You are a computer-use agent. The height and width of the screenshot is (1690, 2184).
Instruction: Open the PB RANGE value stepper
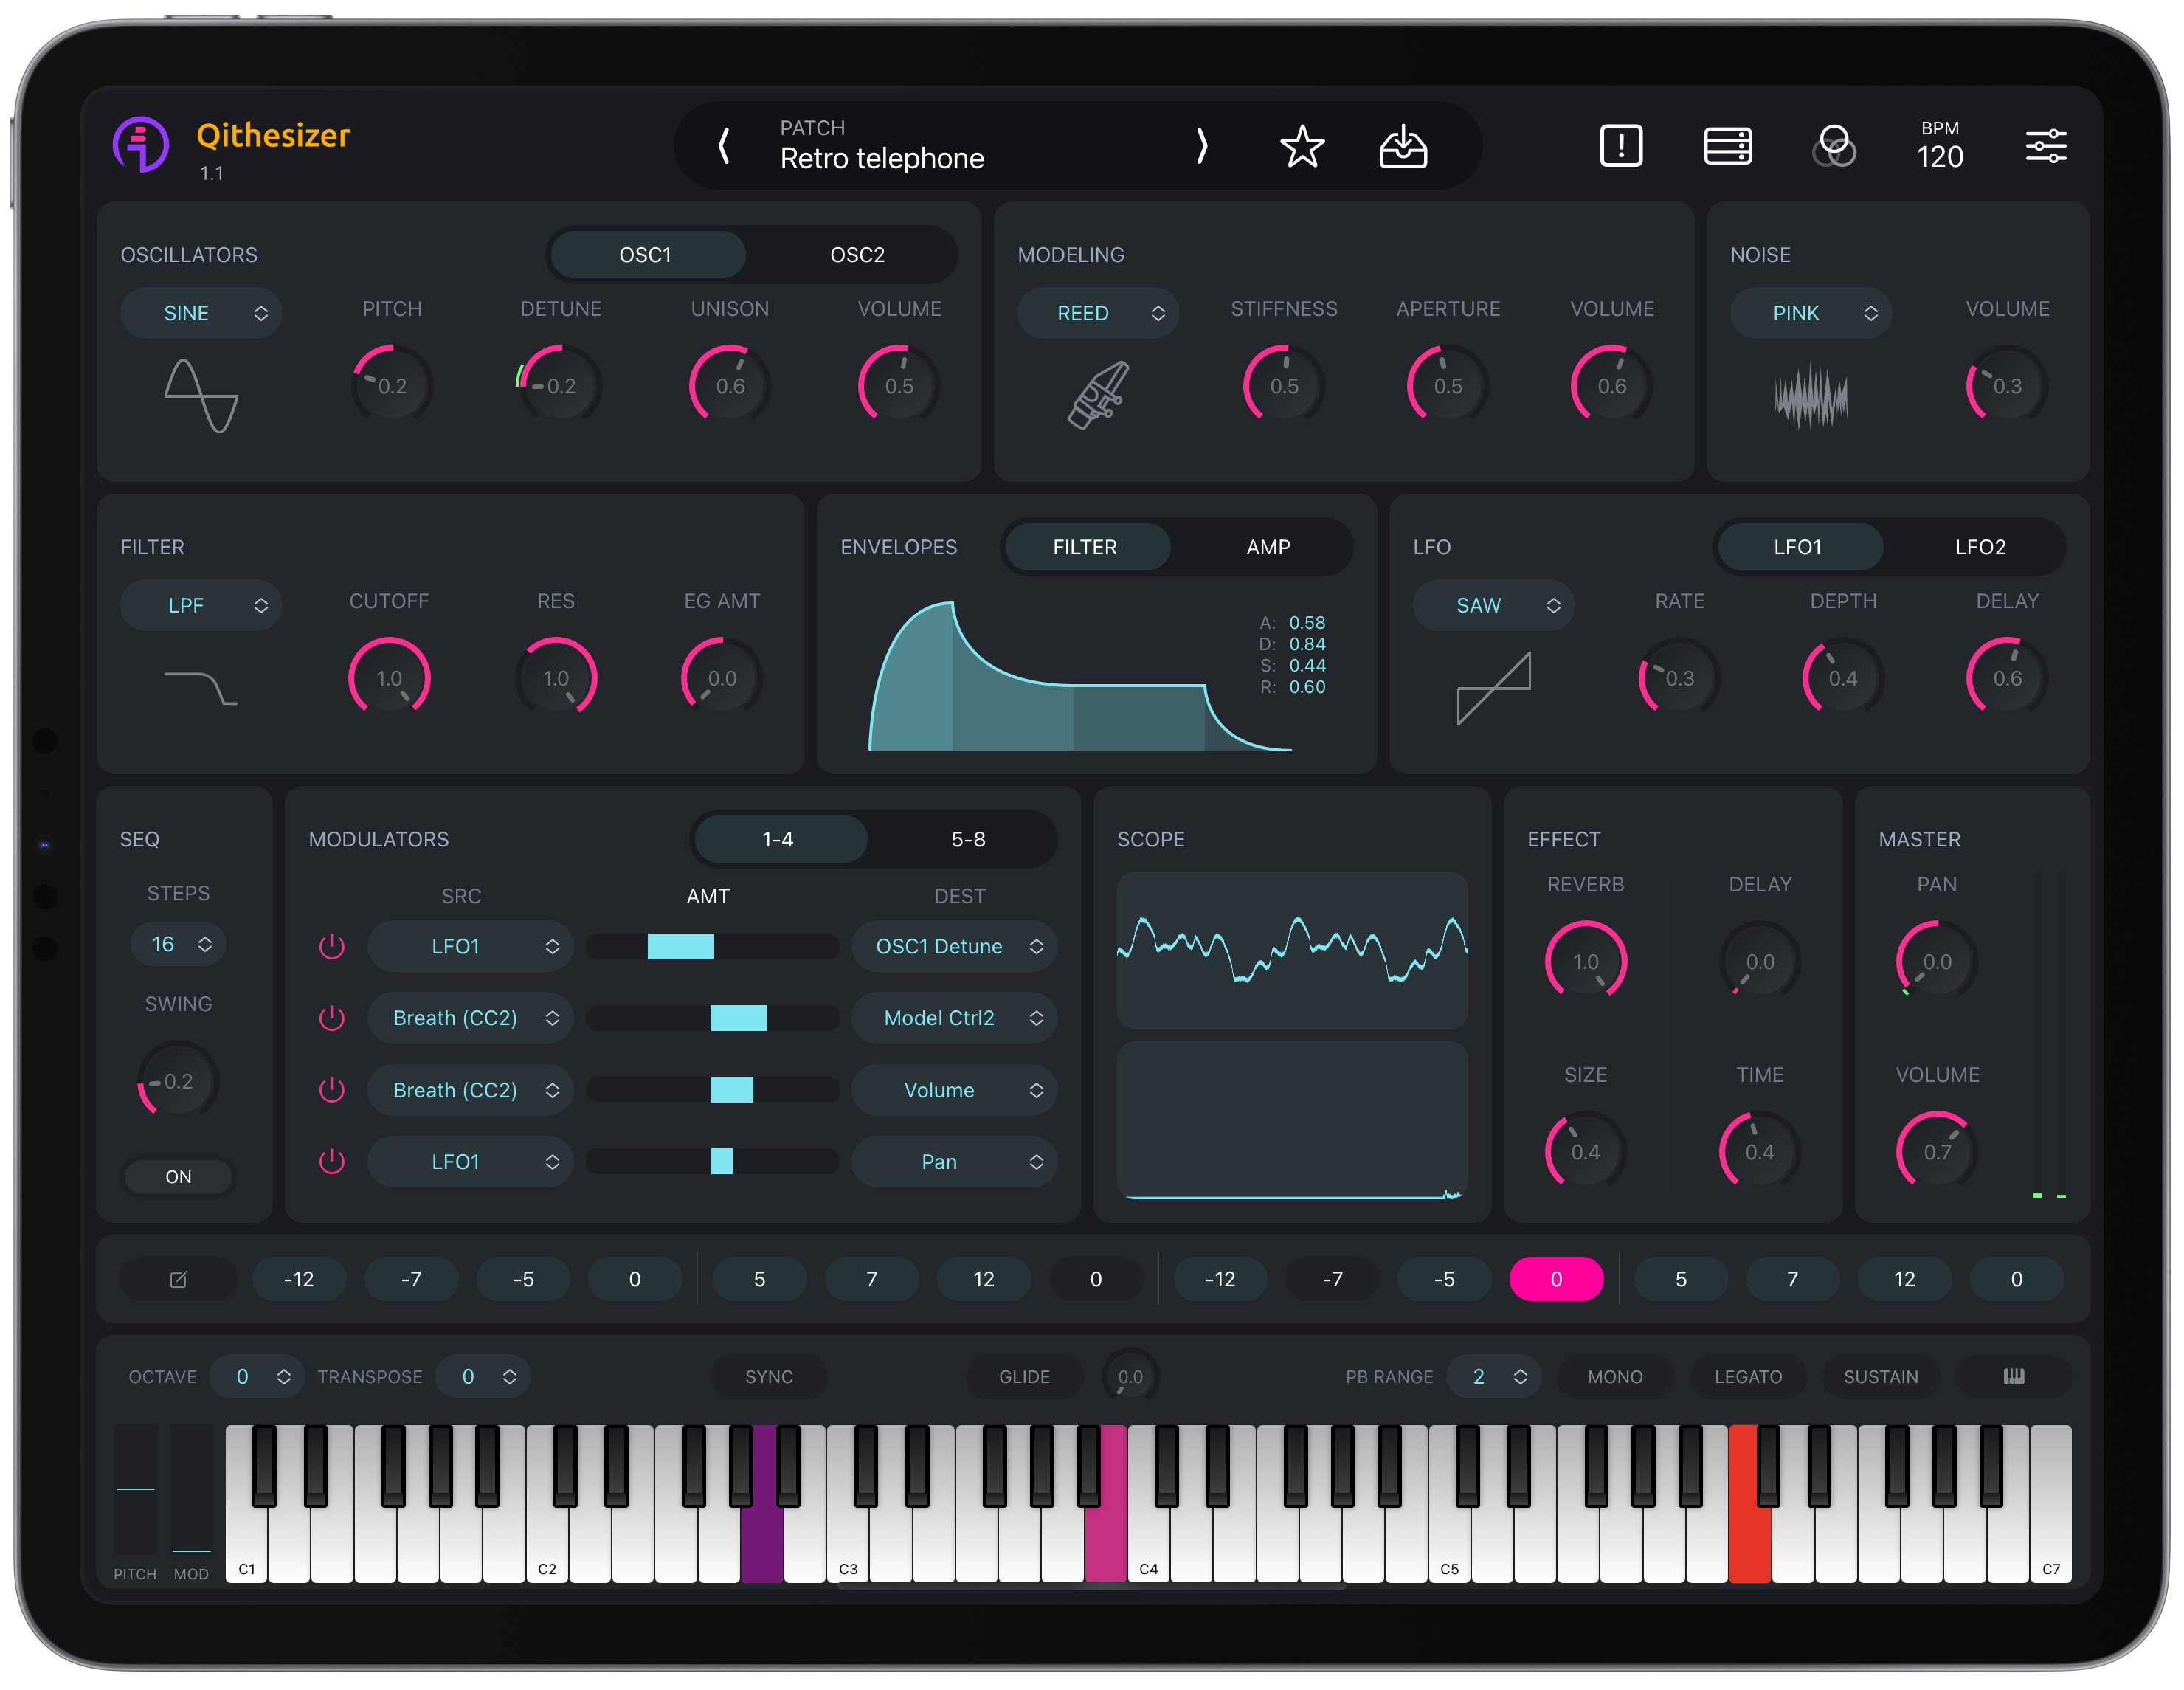pos(1494,1377)
